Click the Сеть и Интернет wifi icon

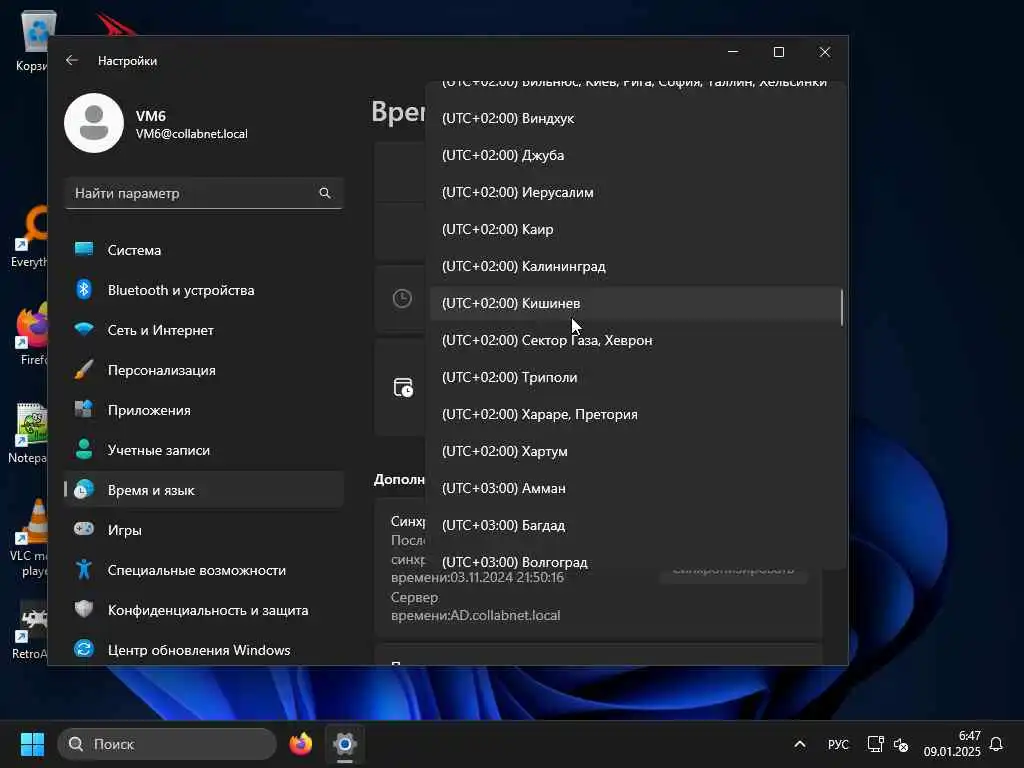click(84, 329)
